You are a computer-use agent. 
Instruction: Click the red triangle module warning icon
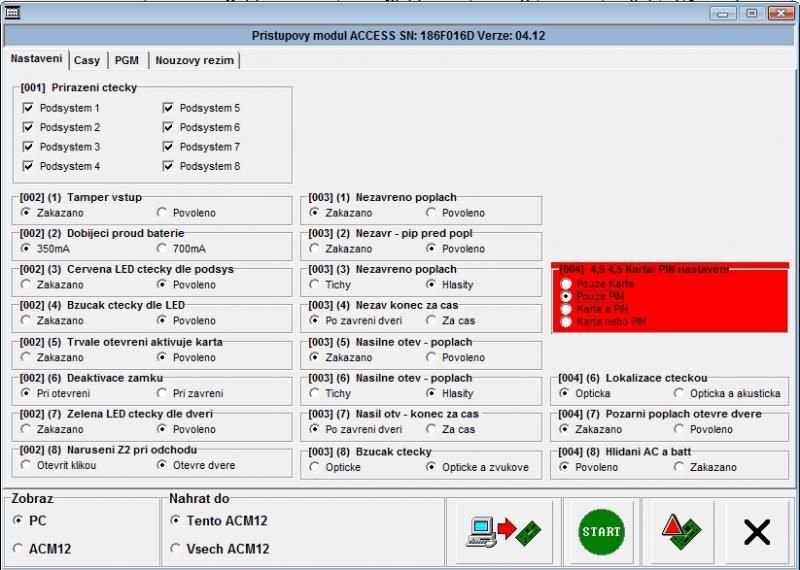(679, 532)
